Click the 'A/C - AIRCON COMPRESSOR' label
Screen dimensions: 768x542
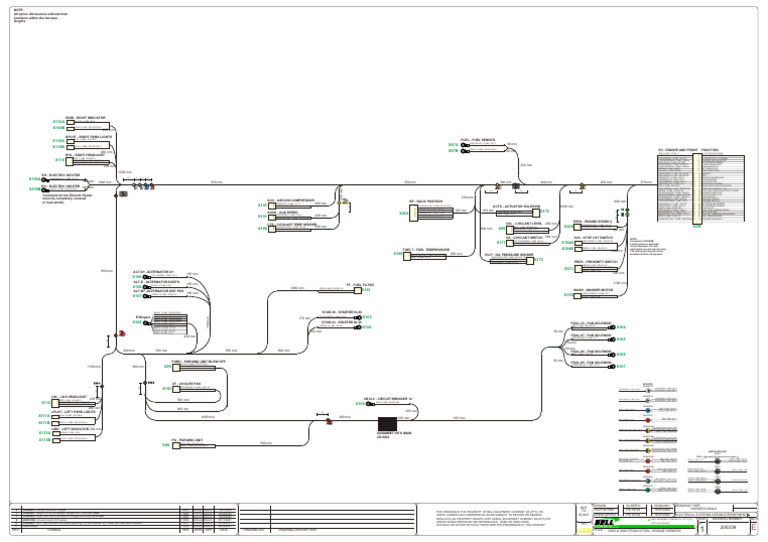290,200
